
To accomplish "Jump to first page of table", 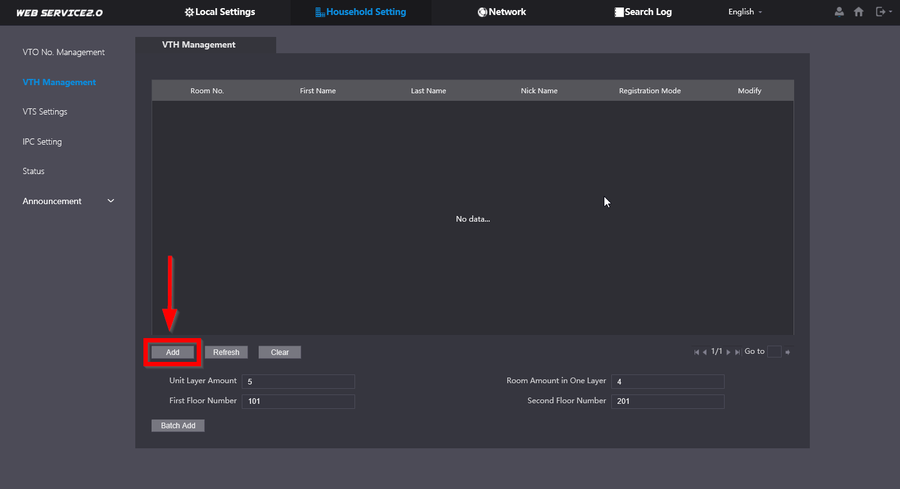I will 696,352.
